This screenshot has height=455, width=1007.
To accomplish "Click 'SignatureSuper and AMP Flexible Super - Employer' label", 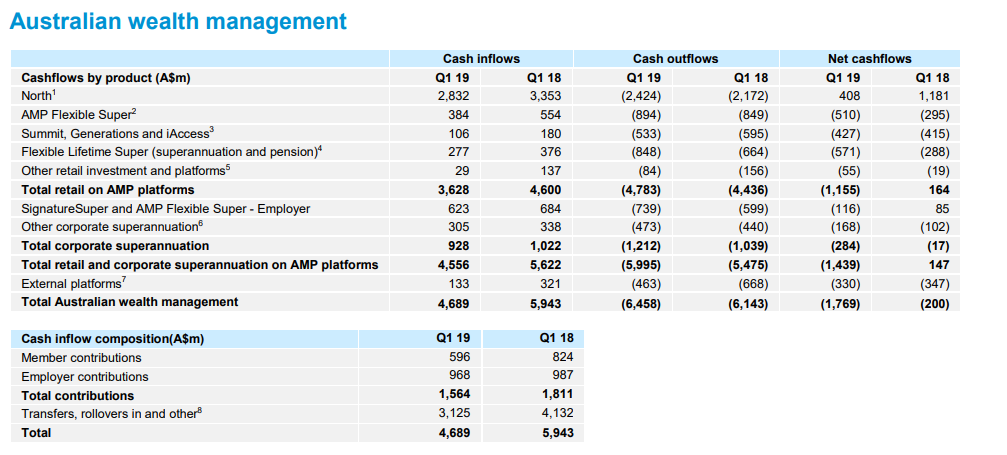I will pos(166,208).
